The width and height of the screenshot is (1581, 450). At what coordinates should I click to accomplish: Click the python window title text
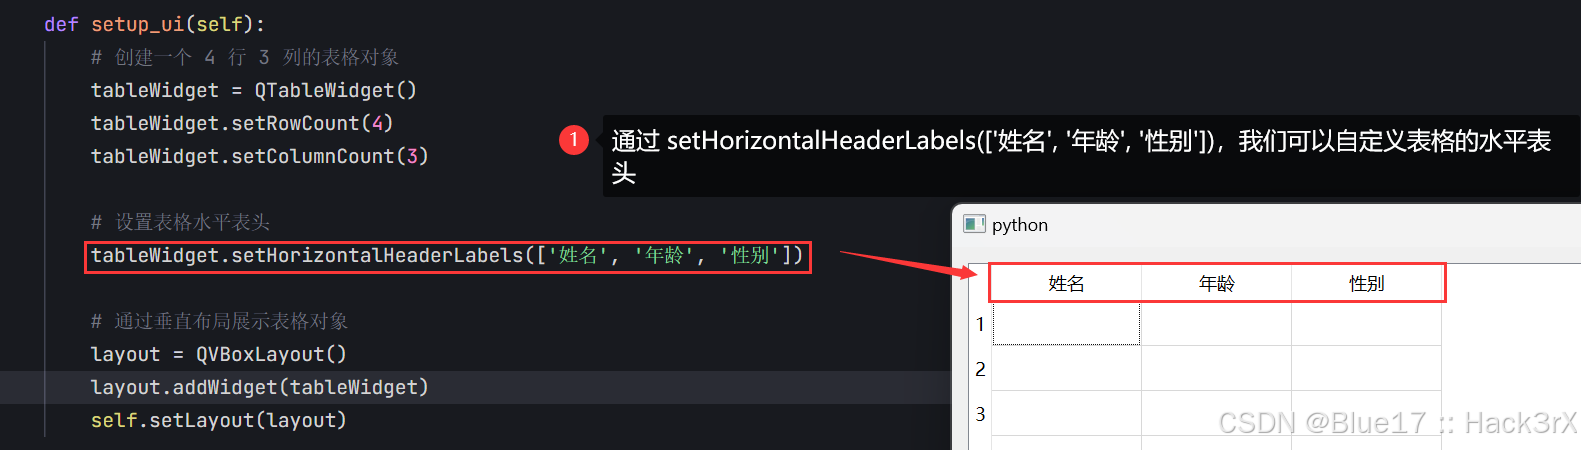pos(1020,225)
